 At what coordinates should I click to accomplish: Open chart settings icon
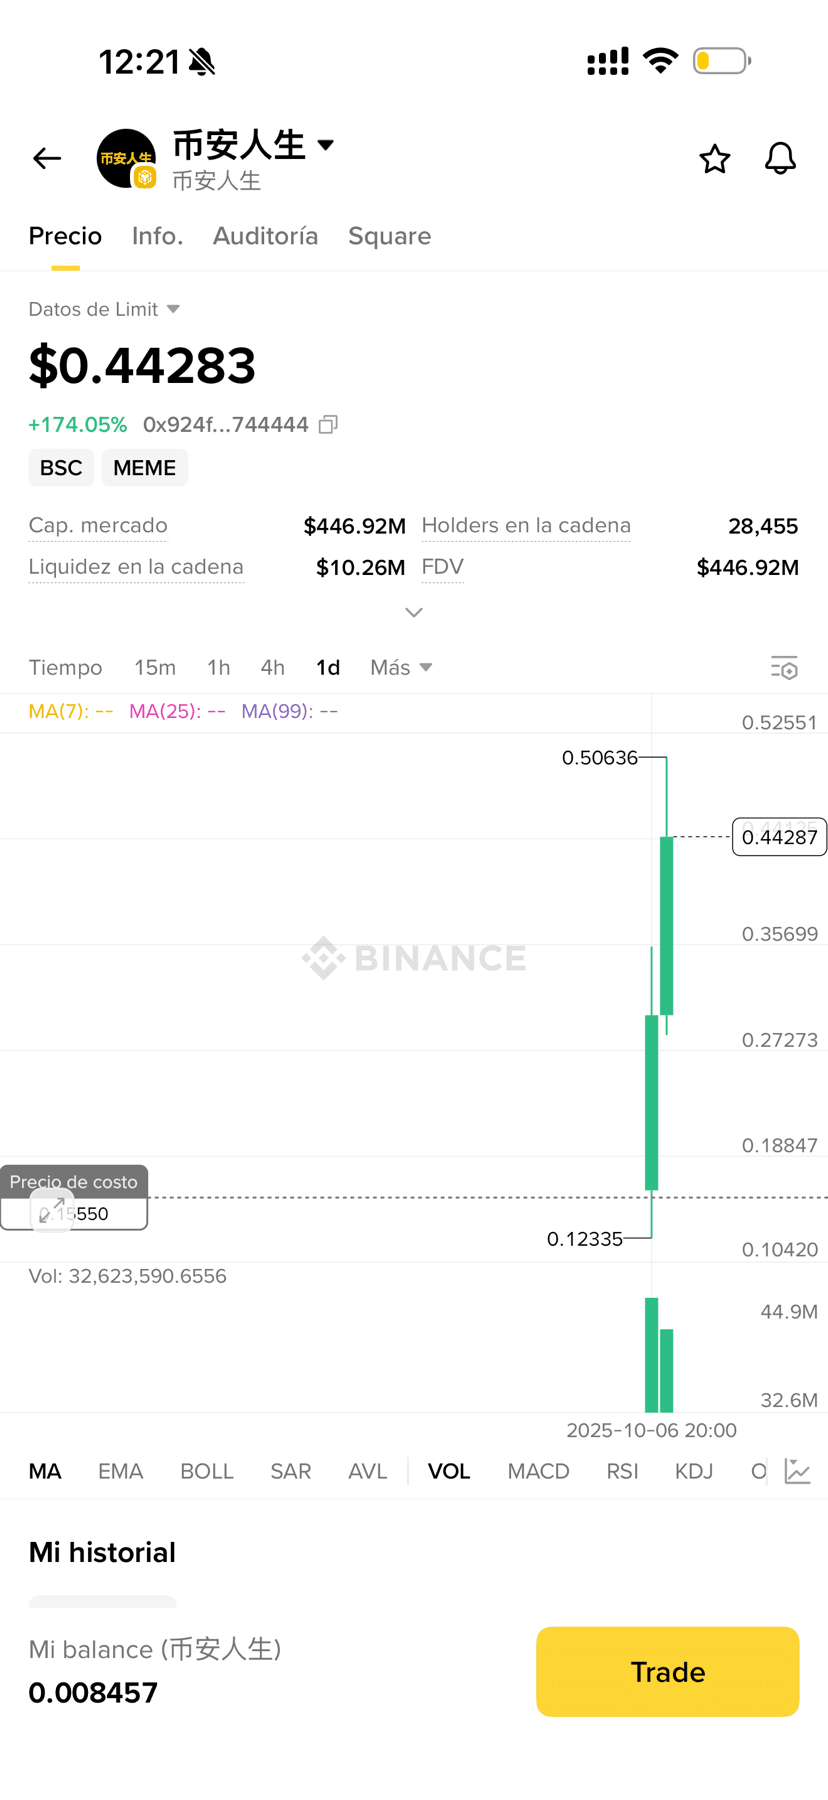[x=784, y=668]
